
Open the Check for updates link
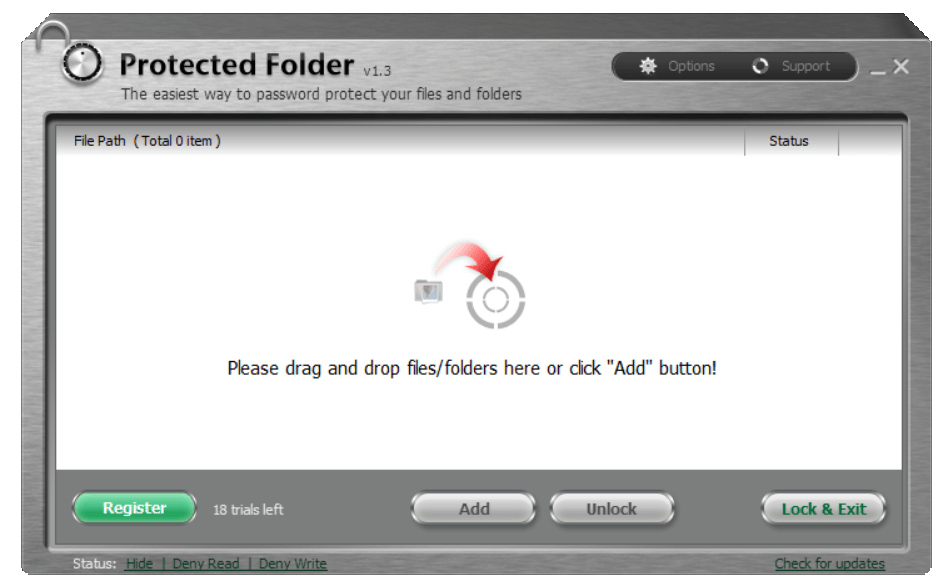pyautogui.click(x=830, y=564)
